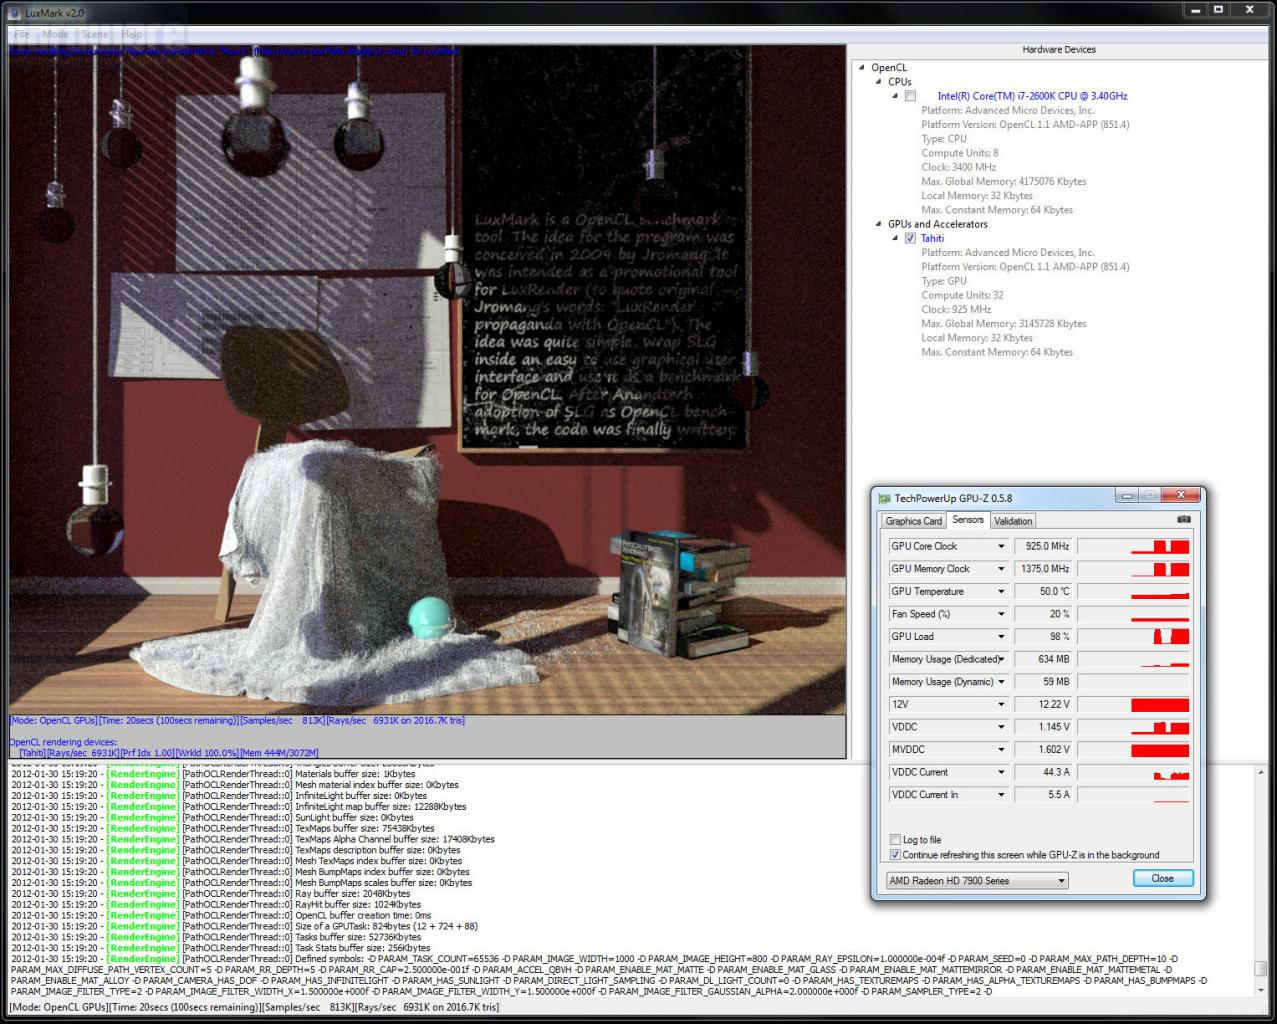Uncheck the Tahiti GPU device checkbox
This screenshot has height=1024, width=1277.
pyautogui.click(x=910, y=238)
